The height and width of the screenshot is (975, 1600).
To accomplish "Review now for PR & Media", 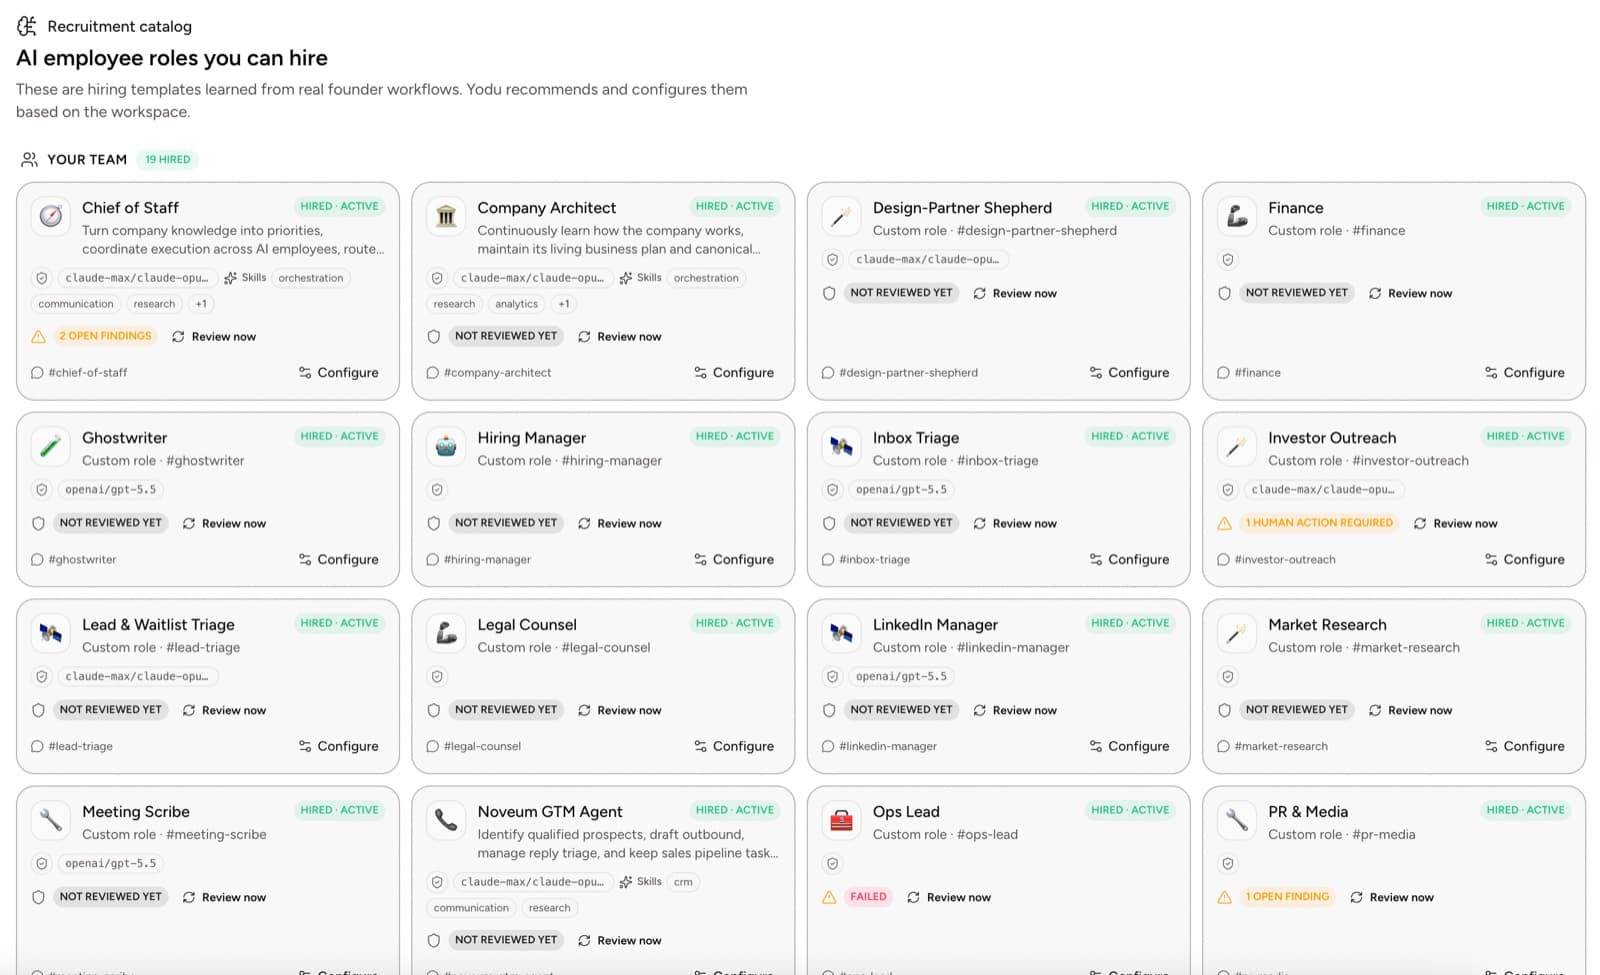I will (1392, 897).
